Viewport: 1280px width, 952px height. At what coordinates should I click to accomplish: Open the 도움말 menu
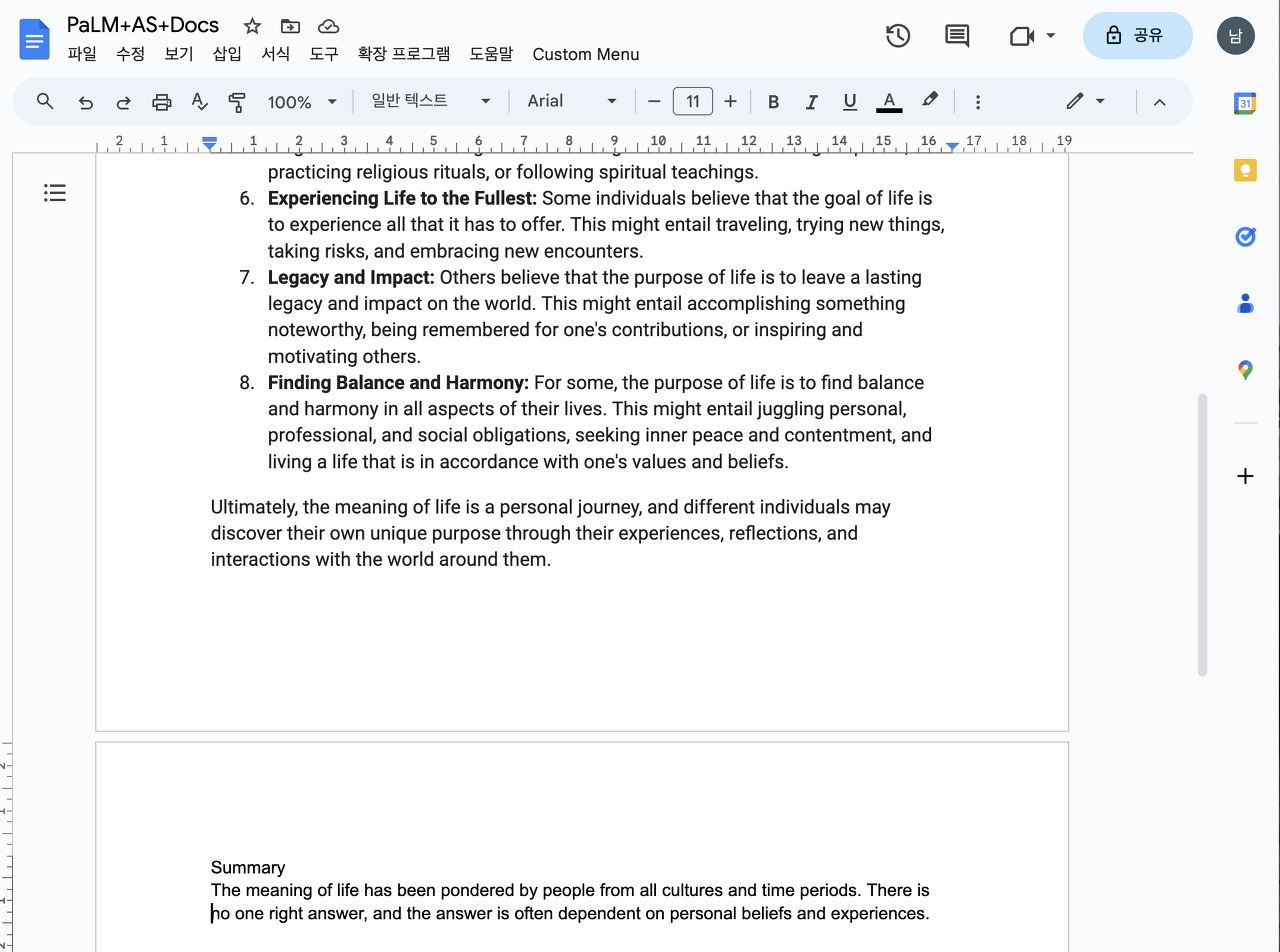coord(491,54)
